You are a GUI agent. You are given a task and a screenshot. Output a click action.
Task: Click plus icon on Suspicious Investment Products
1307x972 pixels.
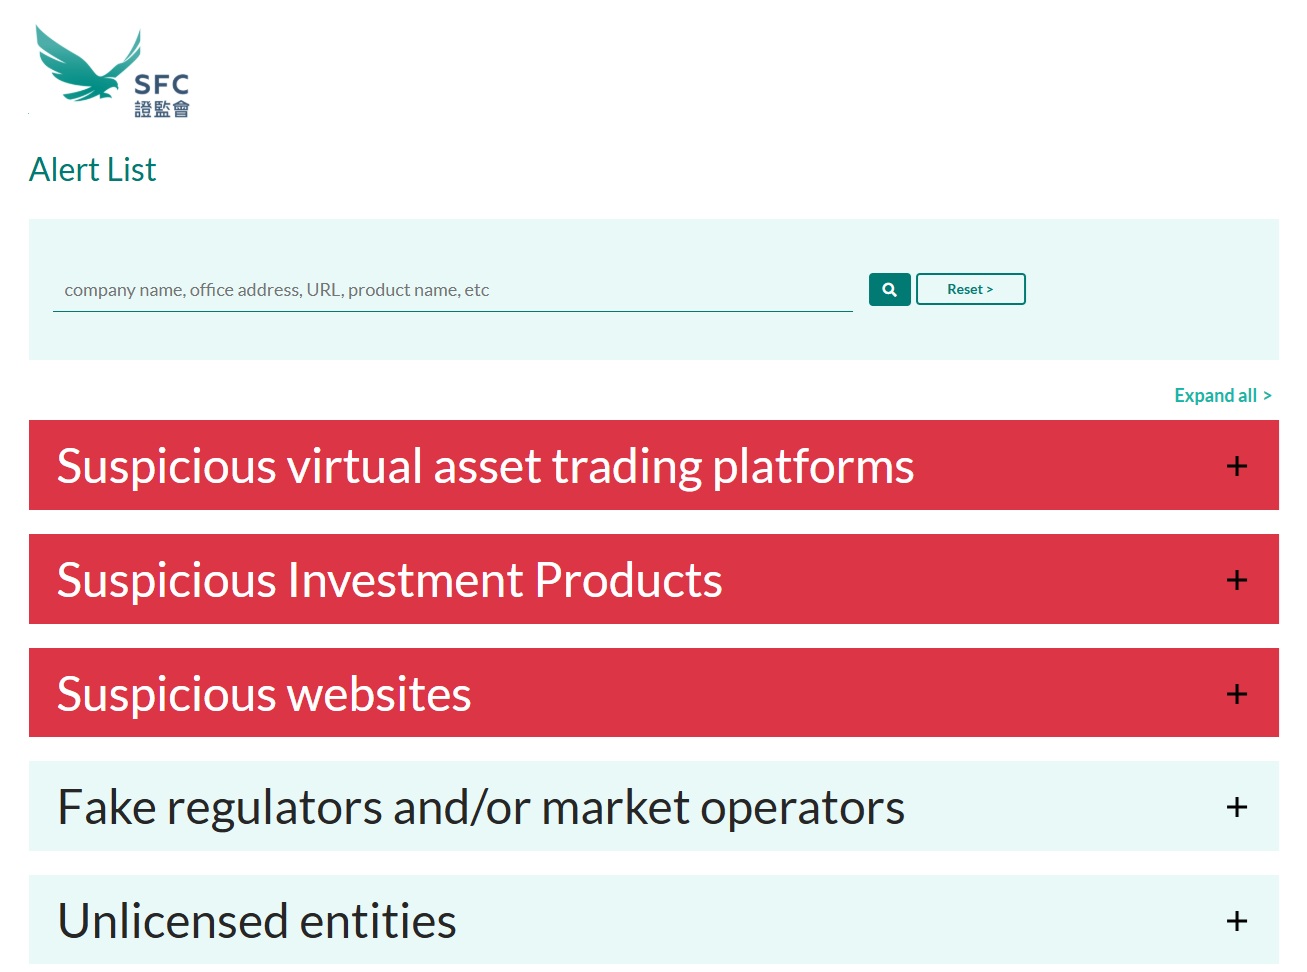coord(1236,580)
